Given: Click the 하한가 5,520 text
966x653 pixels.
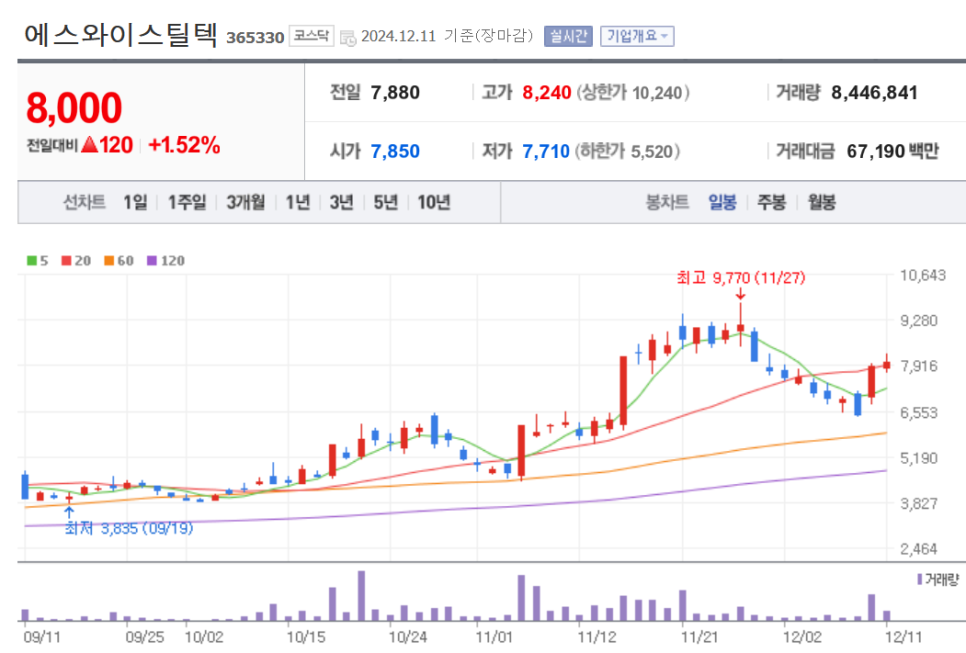Looking at the screenshot, I should pos(627,151).
